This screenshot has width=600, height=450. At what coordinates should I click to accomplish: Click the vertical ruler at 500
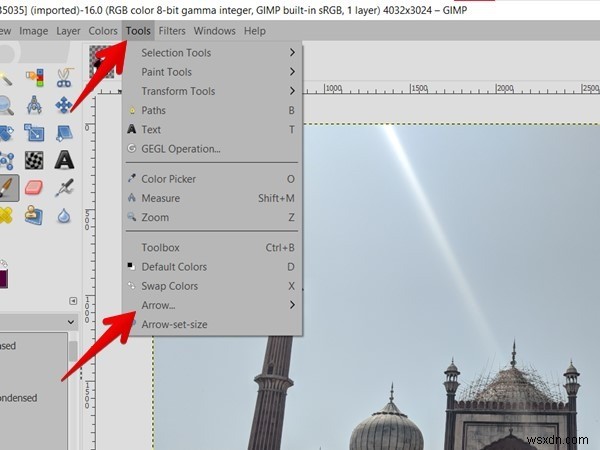(88, 220)
